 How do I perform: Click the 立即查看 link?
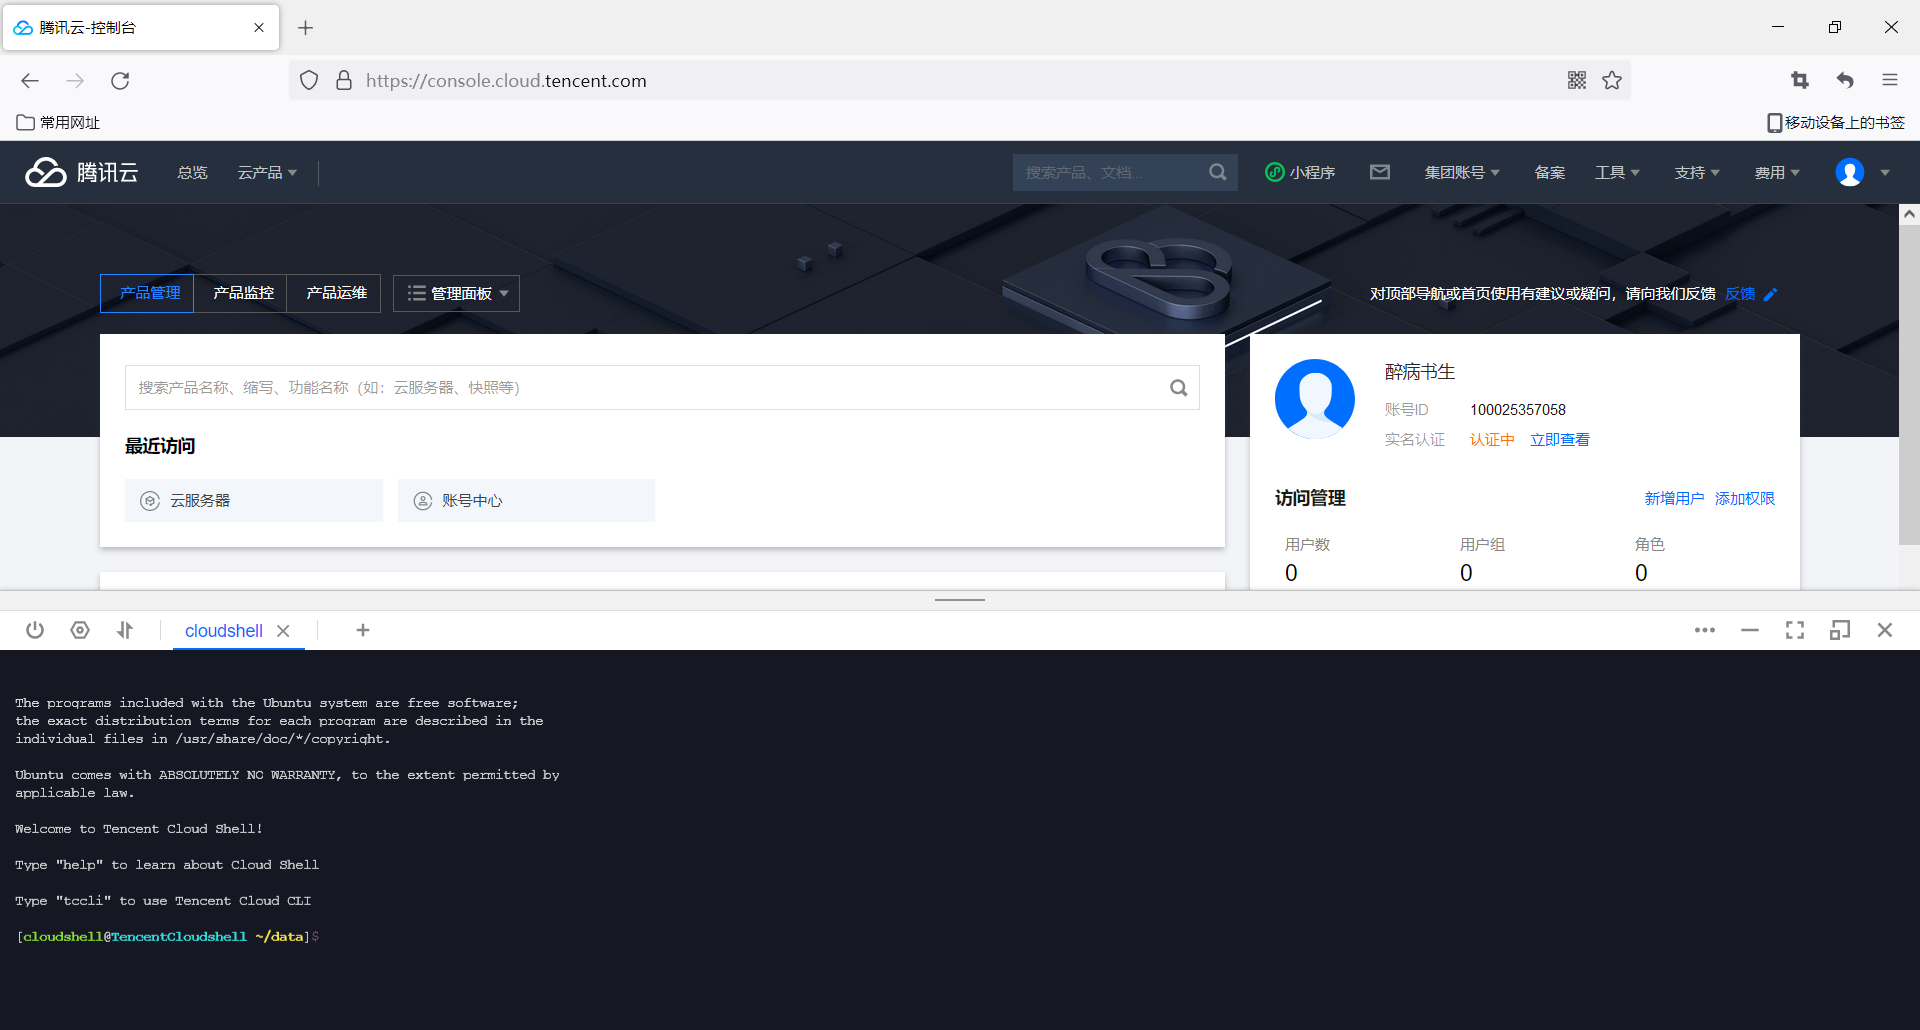point(1560,440)
